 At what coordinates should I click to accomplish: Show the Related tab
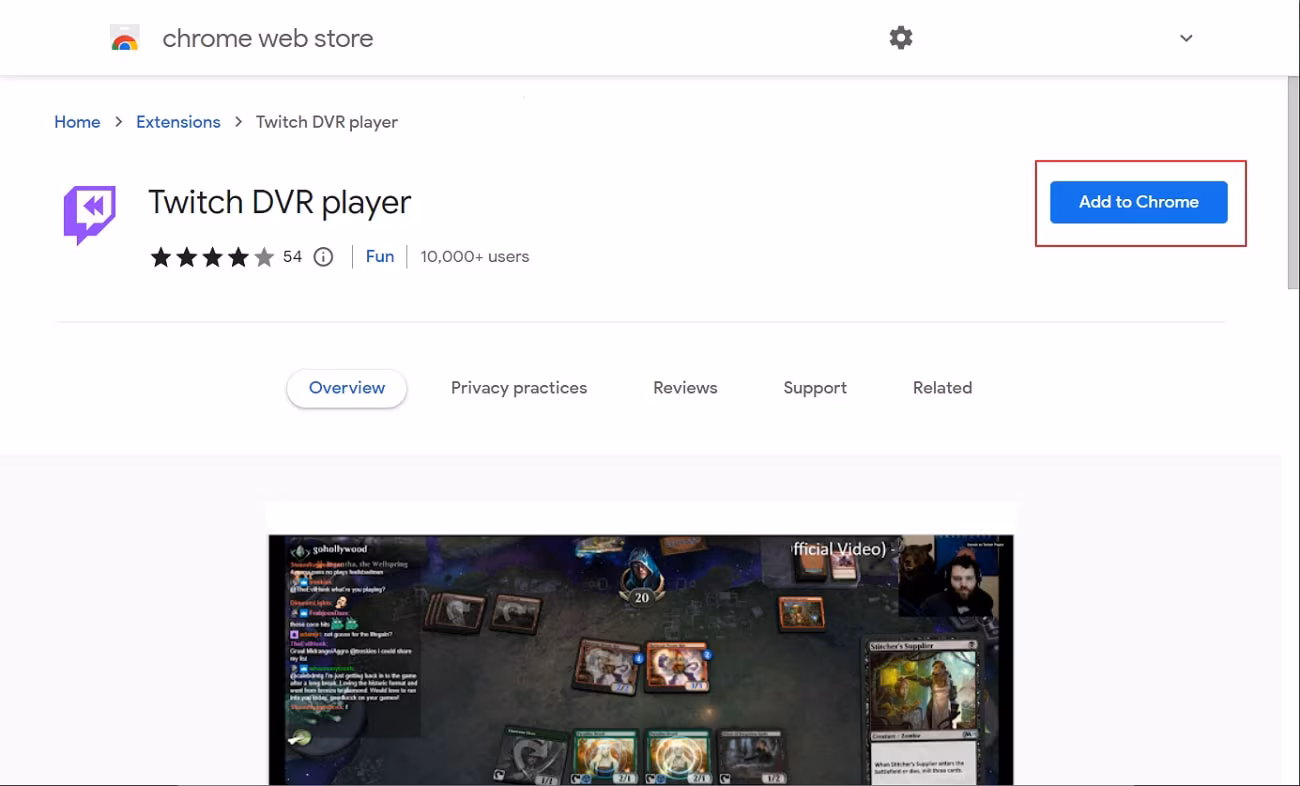click(x=942, y=388)
